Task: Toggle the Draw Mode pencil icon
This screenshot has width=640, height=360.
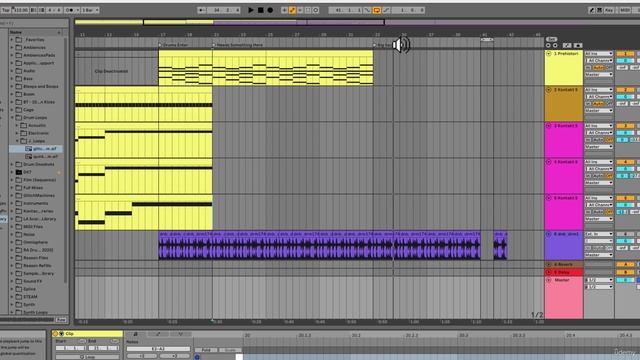Action: click(x=591, y=10)
